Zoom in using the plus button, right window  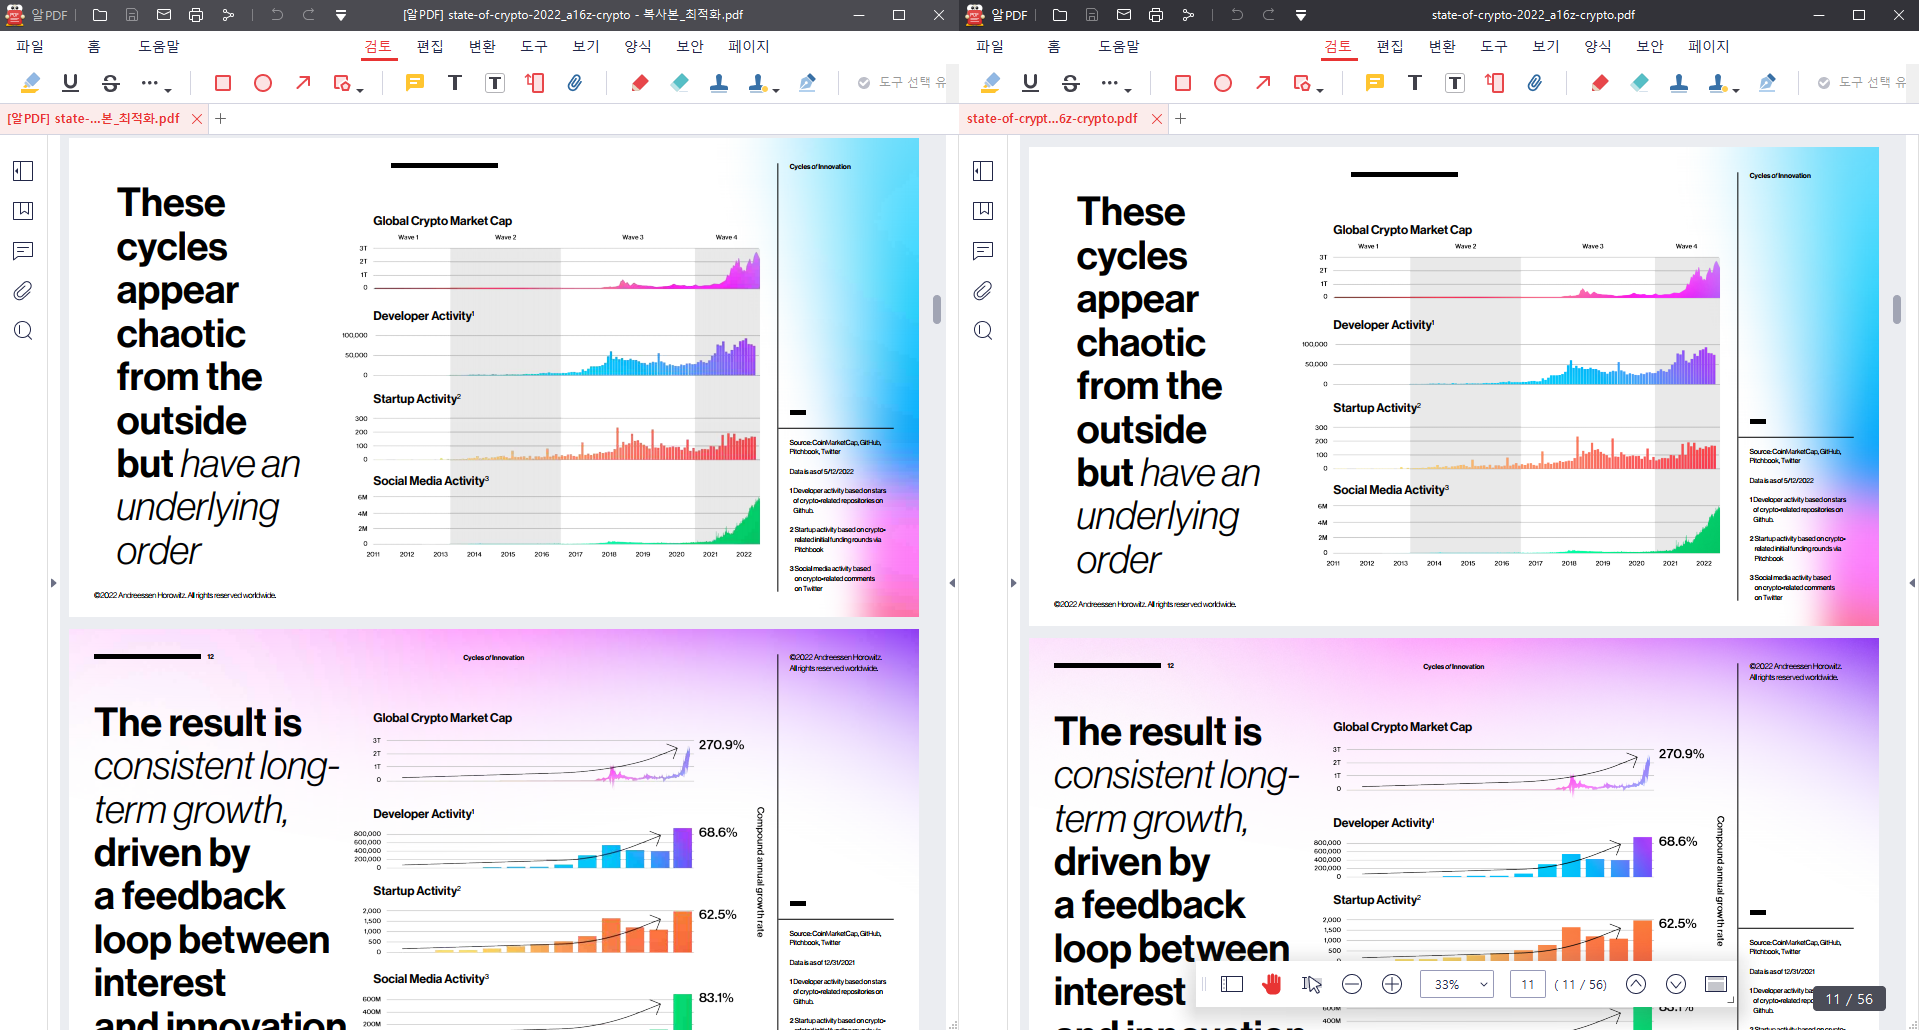[1392, 984]
